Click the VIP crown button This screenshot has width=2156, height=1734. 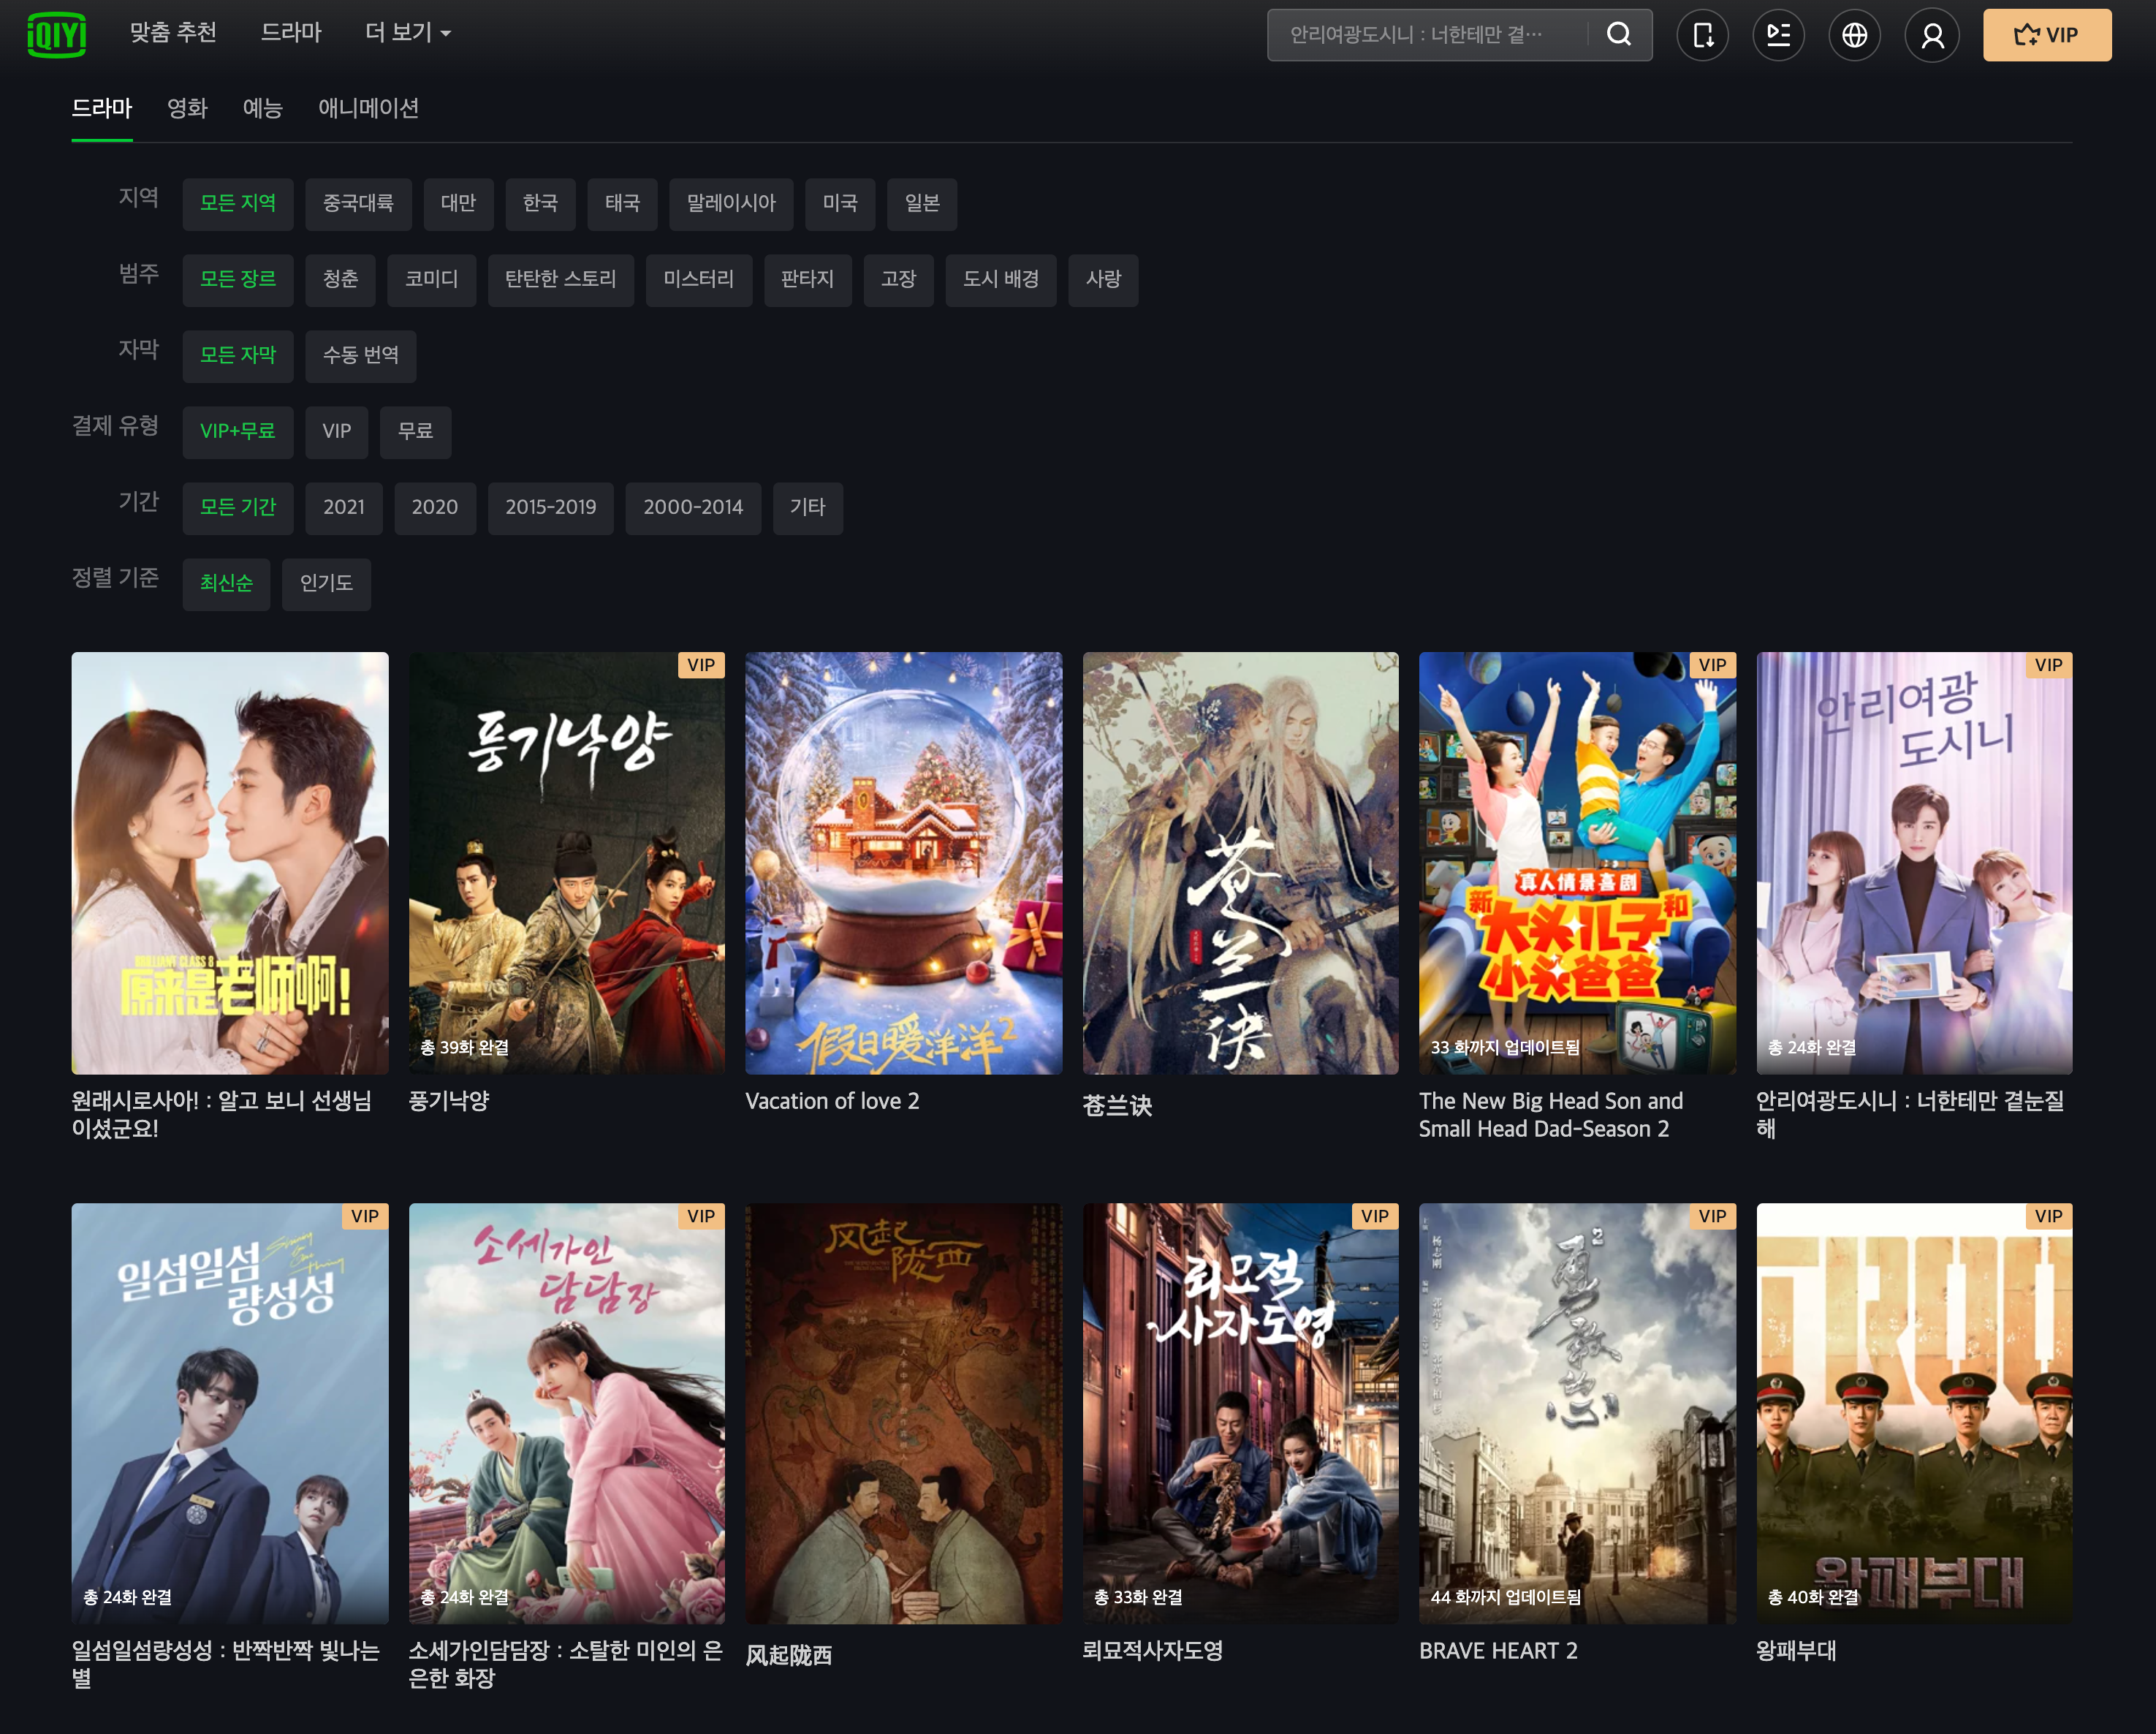pos(2046,35)
